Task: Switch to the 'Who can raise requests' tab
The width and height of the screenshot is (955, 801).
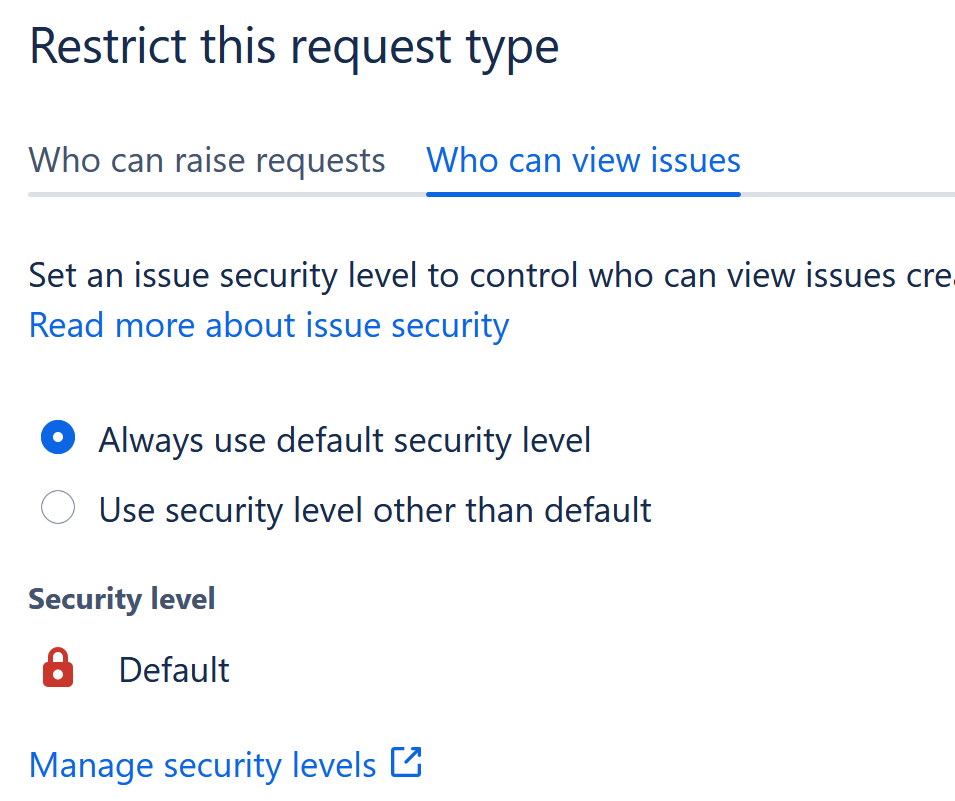Action: click(207, 160)
